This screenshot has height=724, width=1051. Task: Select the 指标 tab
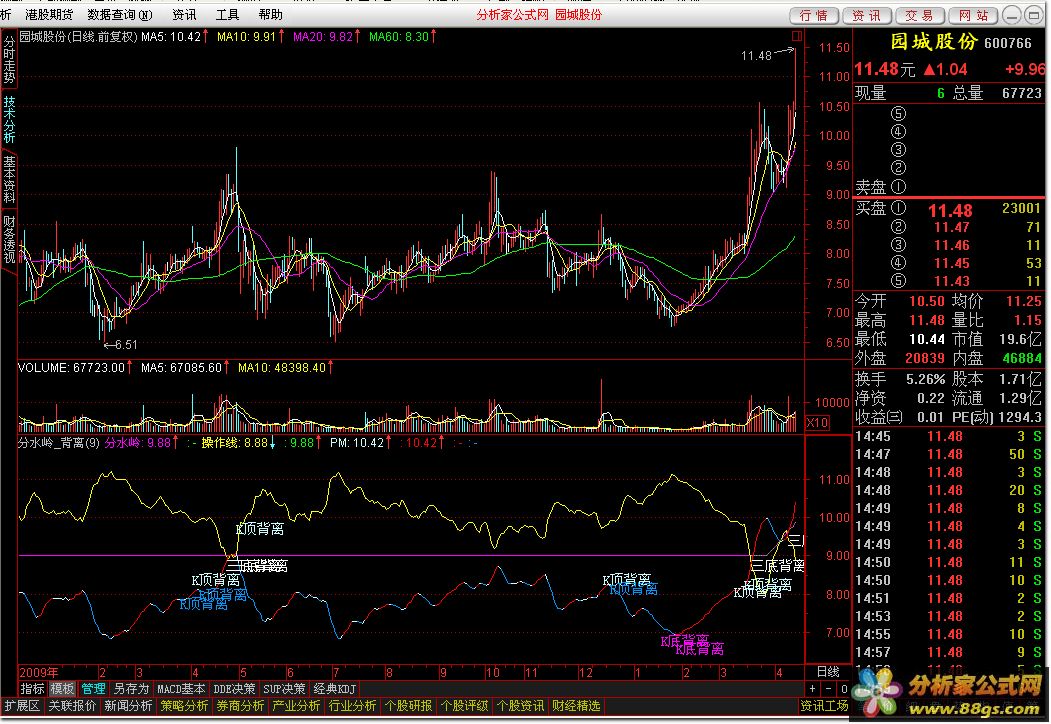[x=32, y=688]
